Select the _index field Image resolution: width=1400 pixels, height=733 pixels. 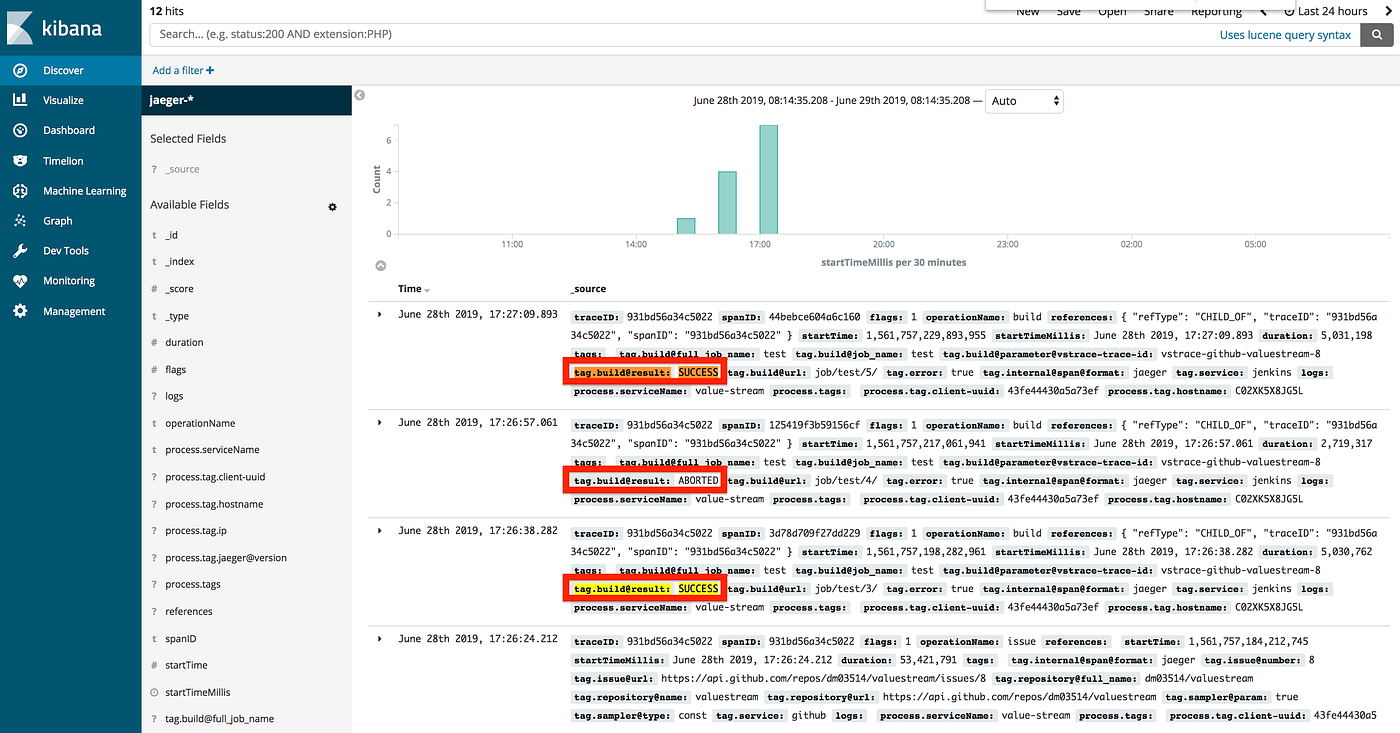point(179,262)
